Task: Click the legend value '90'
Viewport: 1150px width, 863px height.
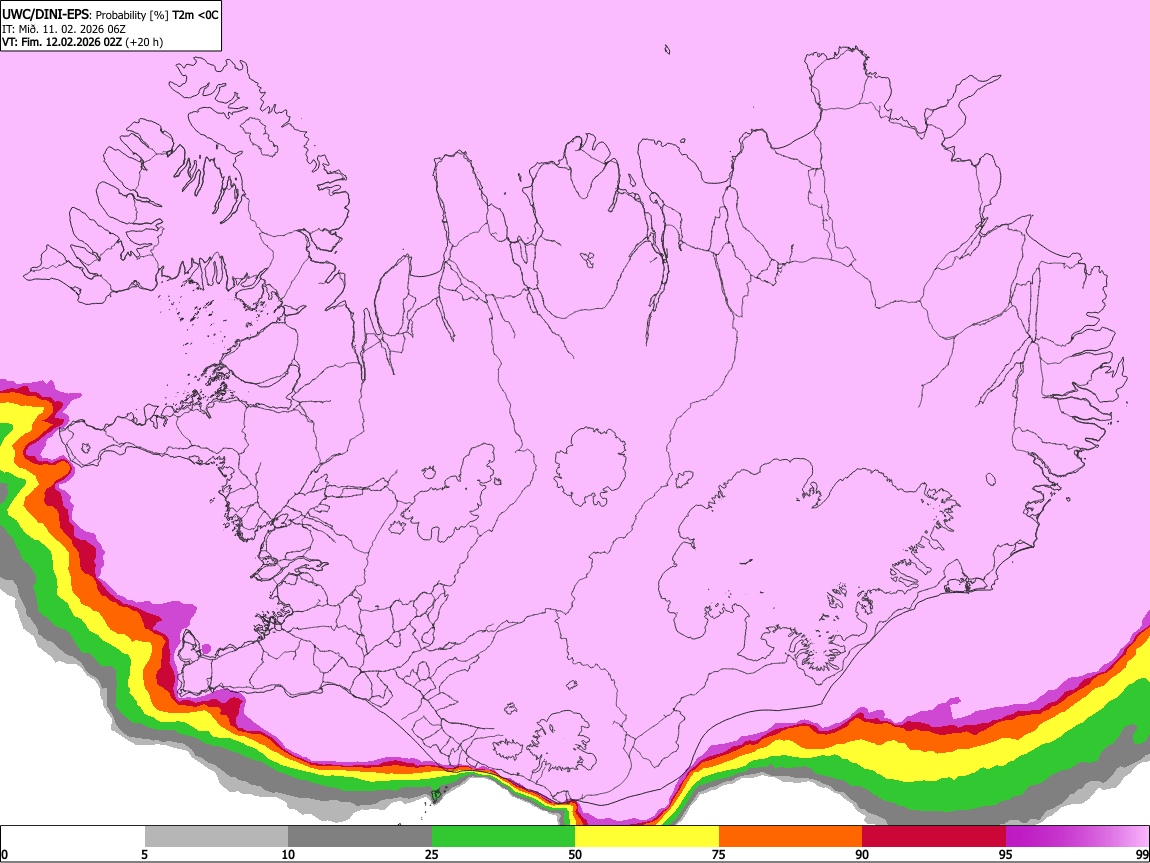Action: [x=862, y=854]
